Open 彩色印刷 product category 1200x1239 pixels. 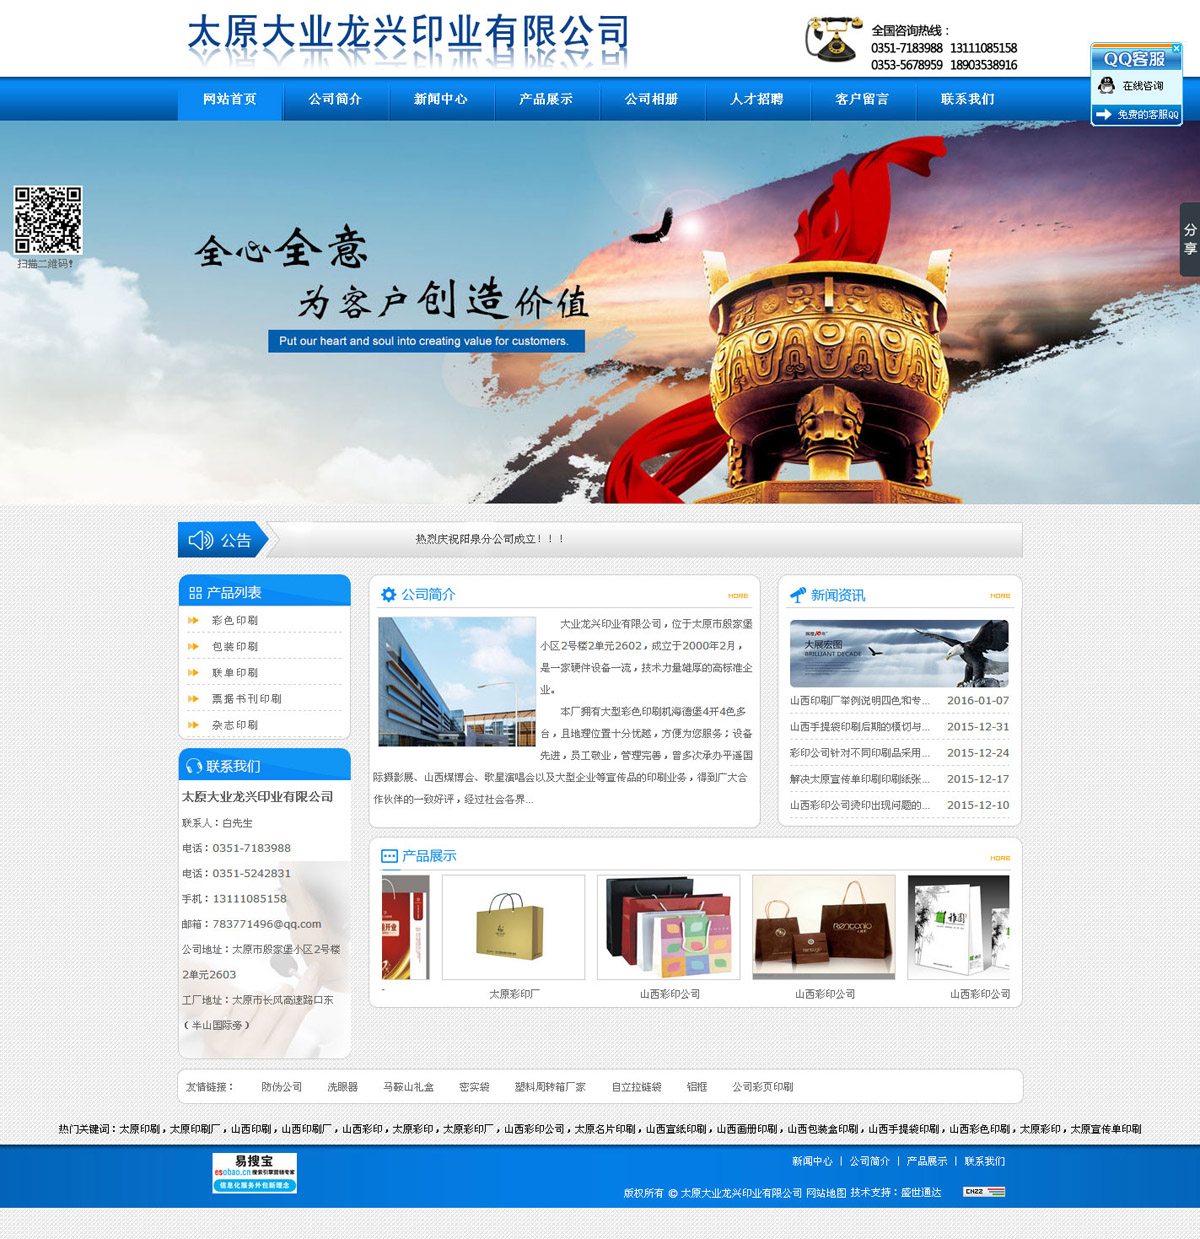pyautogui.click(x=235, y=621)
